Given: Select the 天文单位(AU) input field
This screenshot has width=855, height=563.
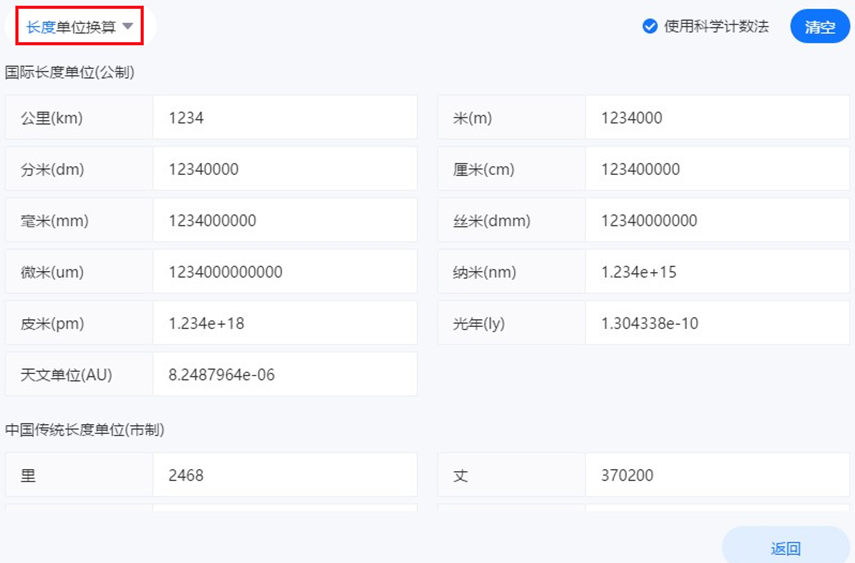Looking at the screenshot, I should pos(284,375).
